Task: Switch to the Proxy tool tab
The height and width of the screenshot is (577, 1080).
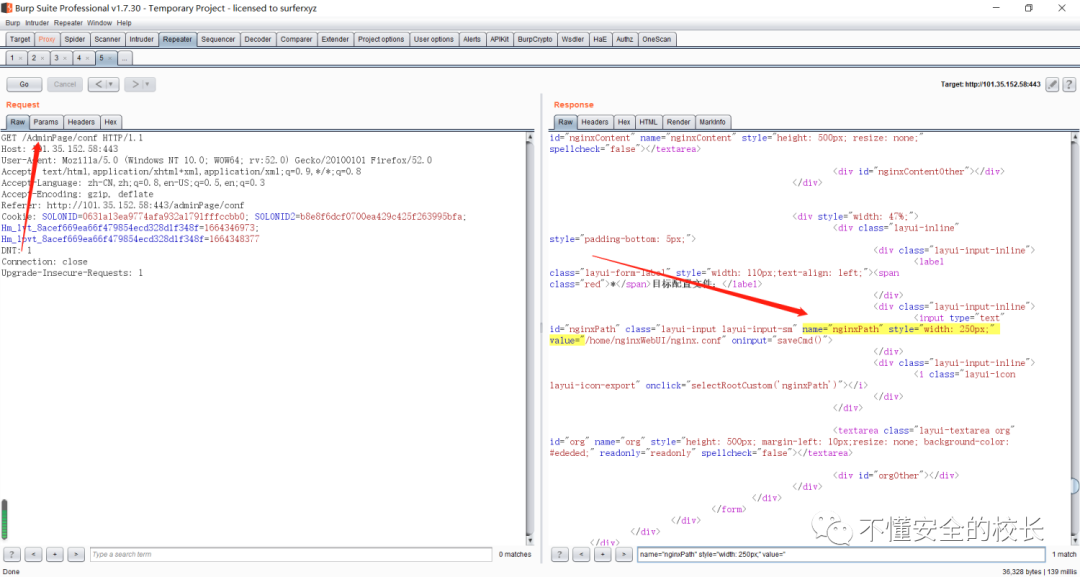Action: coord(47,39)
